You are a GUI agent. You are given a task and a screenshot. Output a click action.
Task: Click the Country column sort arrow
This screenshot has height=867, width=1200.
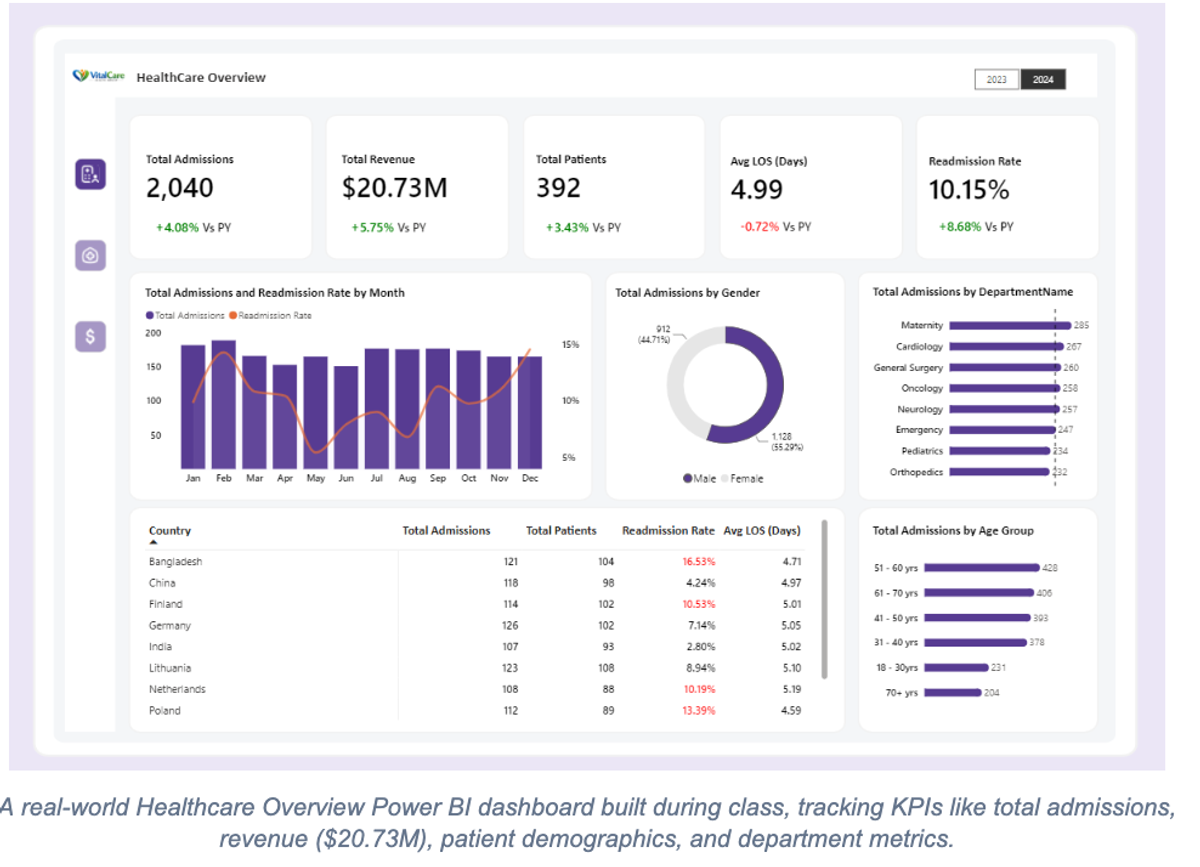click(x=153, y=542)
